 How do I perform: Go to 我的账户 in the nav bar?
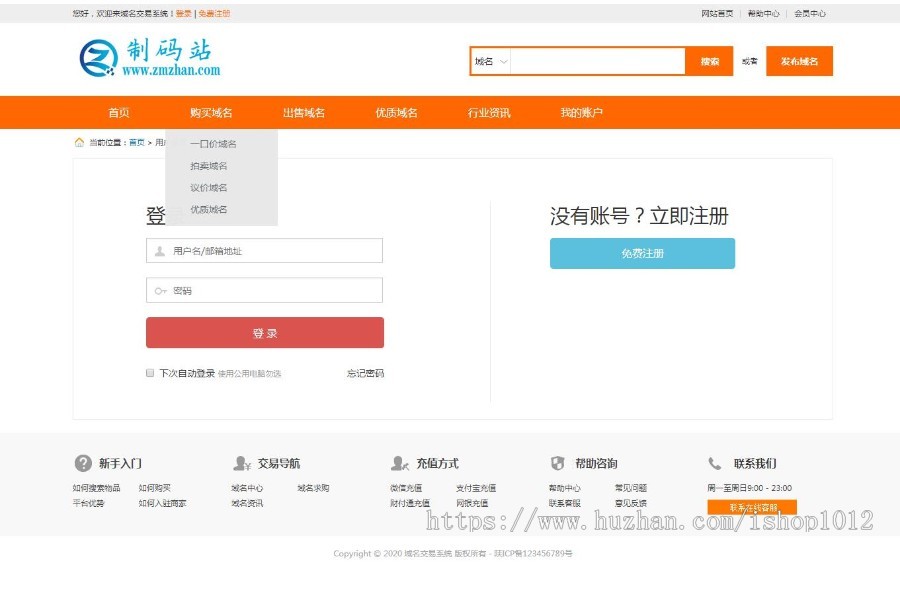point(581,113)
